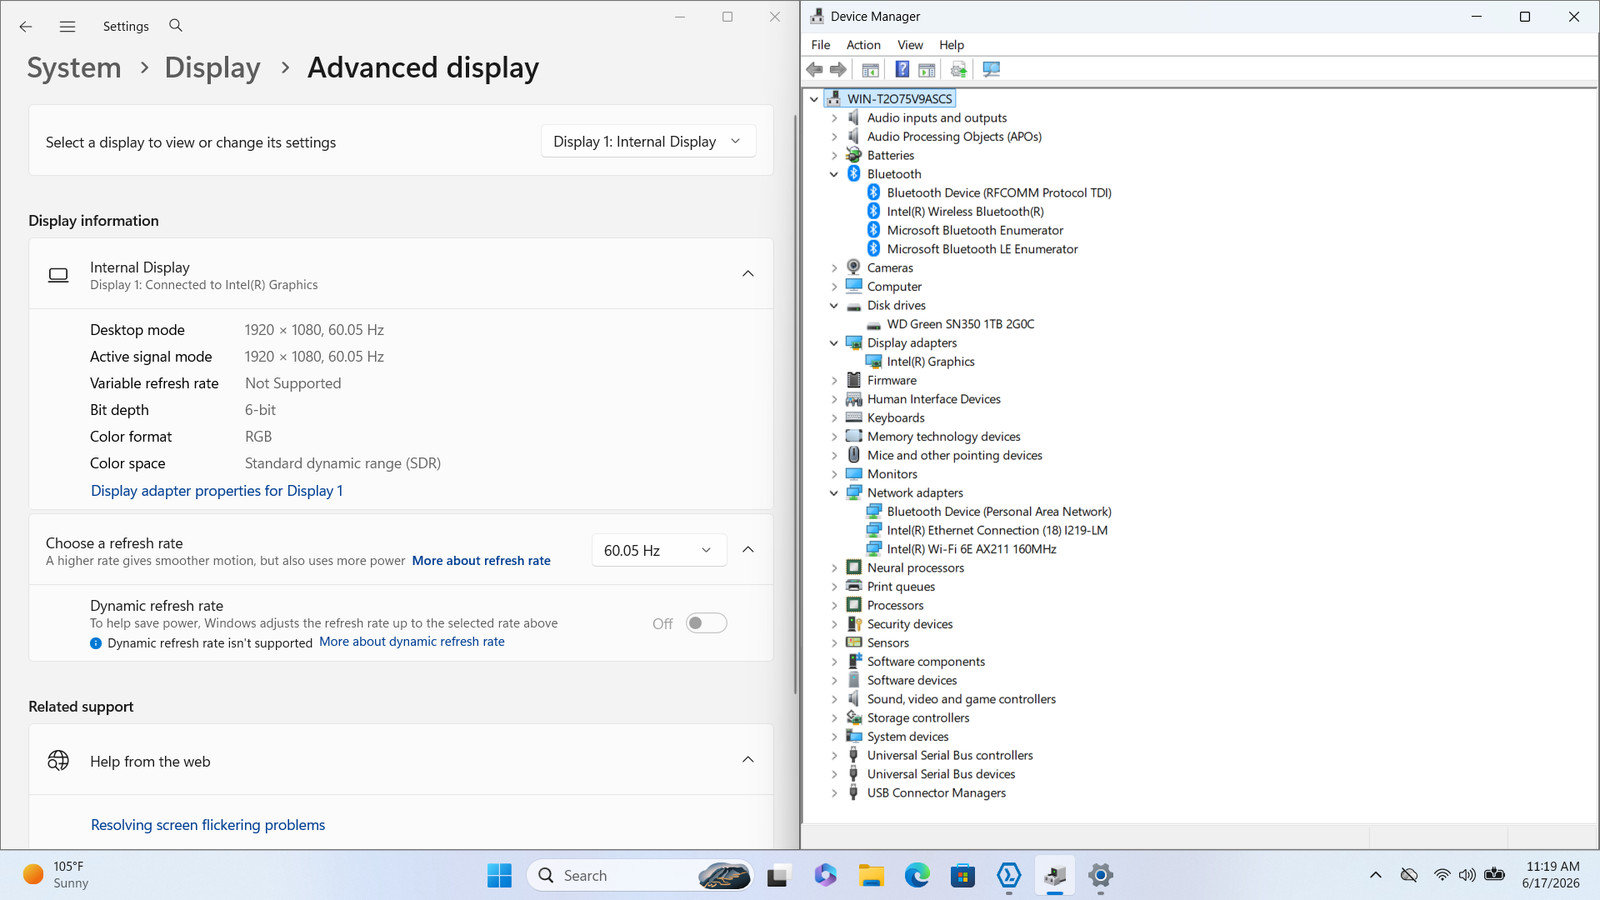Click the Update device driver toolbar icon

(x=959, y=69)
